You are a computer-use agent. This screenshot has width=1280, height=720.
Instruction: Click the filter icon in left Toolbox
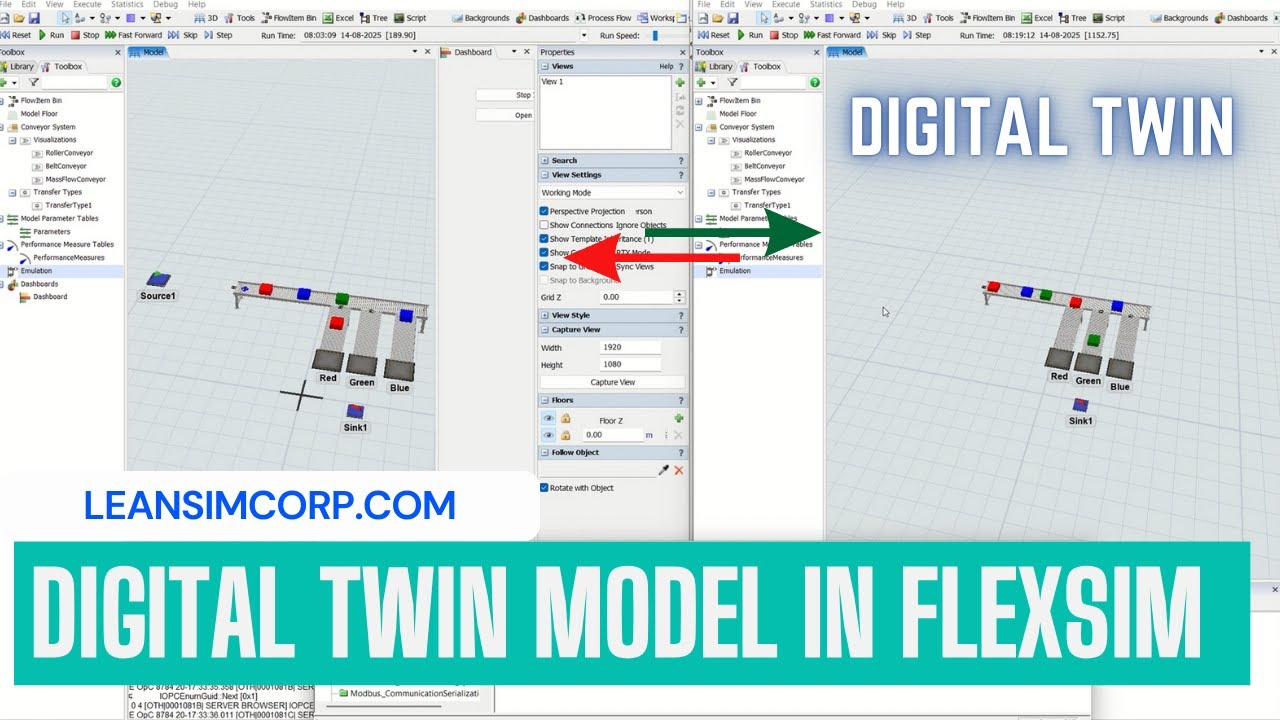pyautogui.click(x=33, y=82)
